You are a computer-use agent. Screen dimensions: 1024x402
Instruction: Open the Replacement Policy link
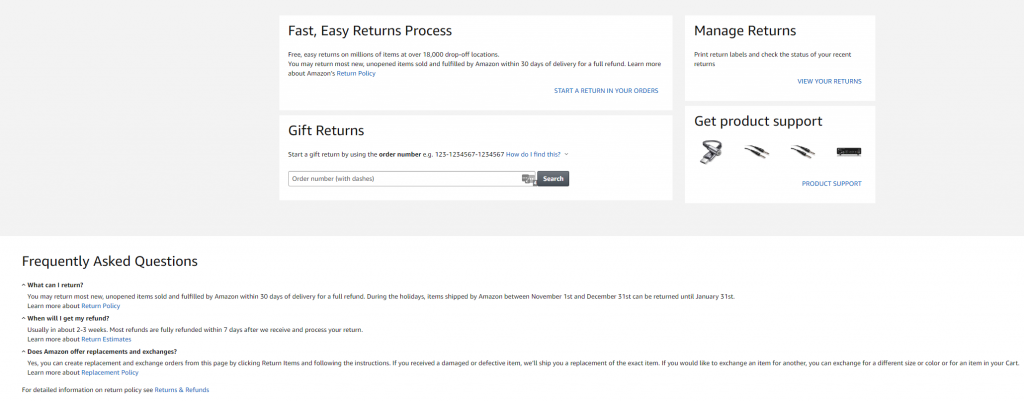(x=110, y=373)
